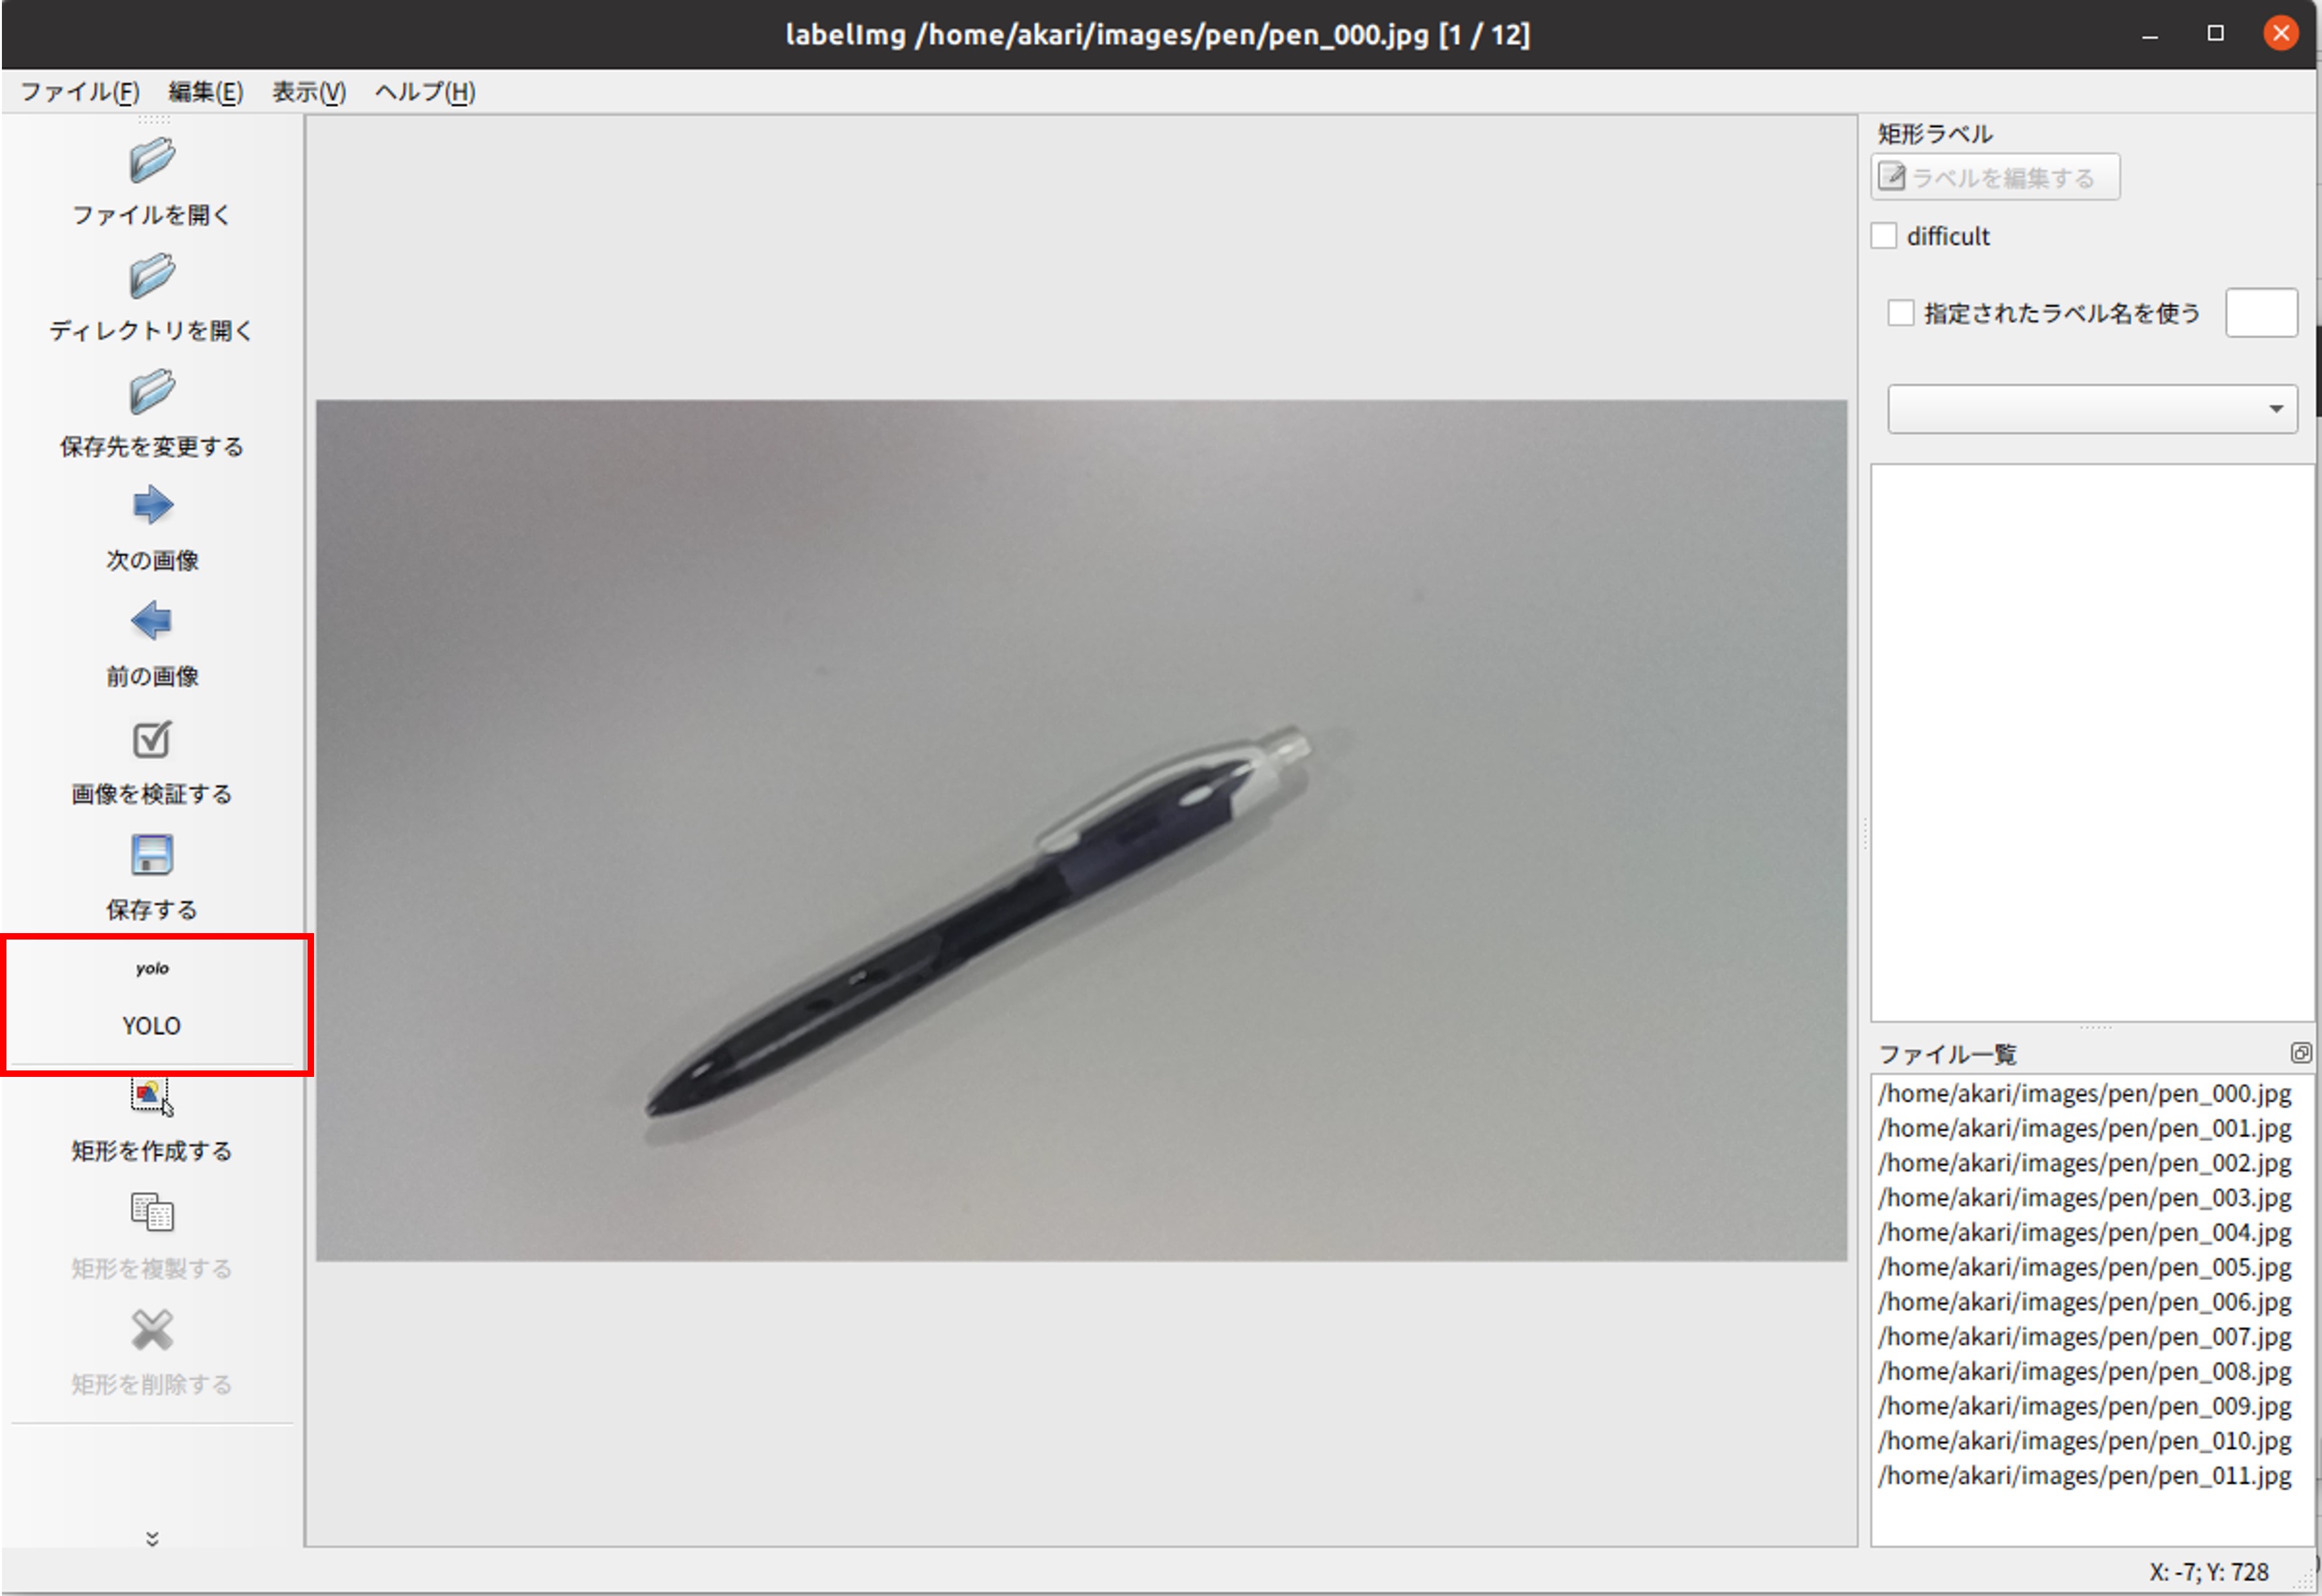Image resolution: width=2322 pixels, height=1596 pixels.
Task: Click the Save floppy disk icon
Action: coord(152,856)
